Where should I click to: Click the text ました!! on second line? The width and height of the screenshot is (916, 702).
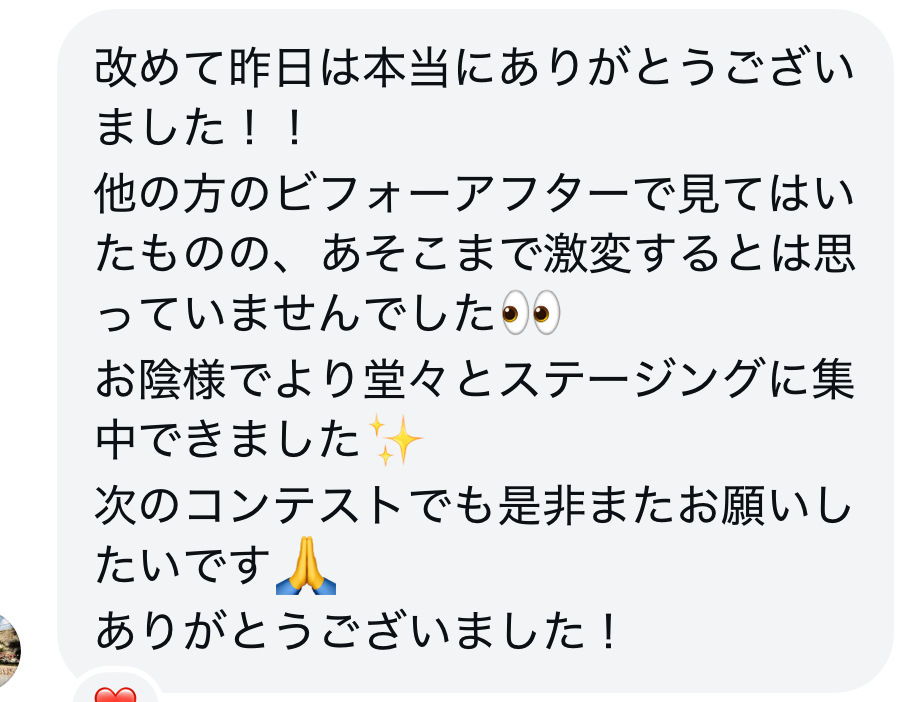tap(199, 128)
